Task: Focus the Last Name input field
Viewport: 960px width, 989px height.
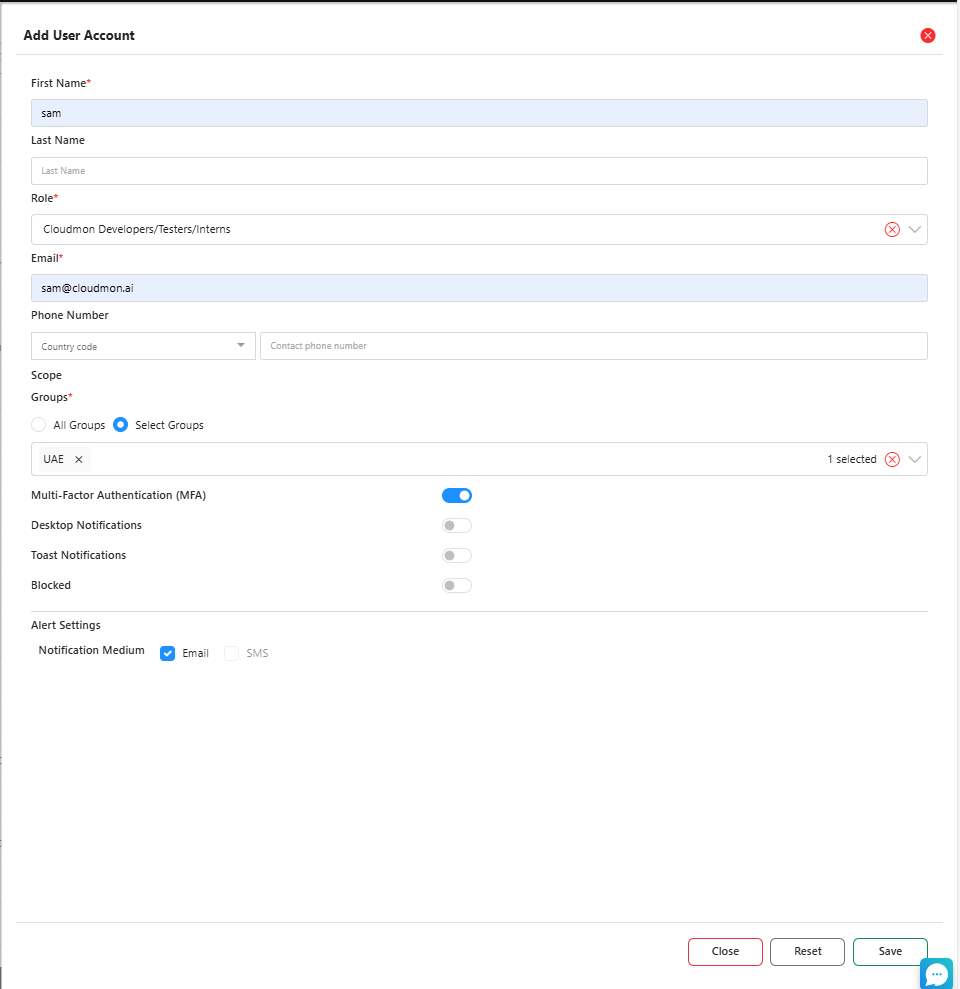Action: click(479, 171)
